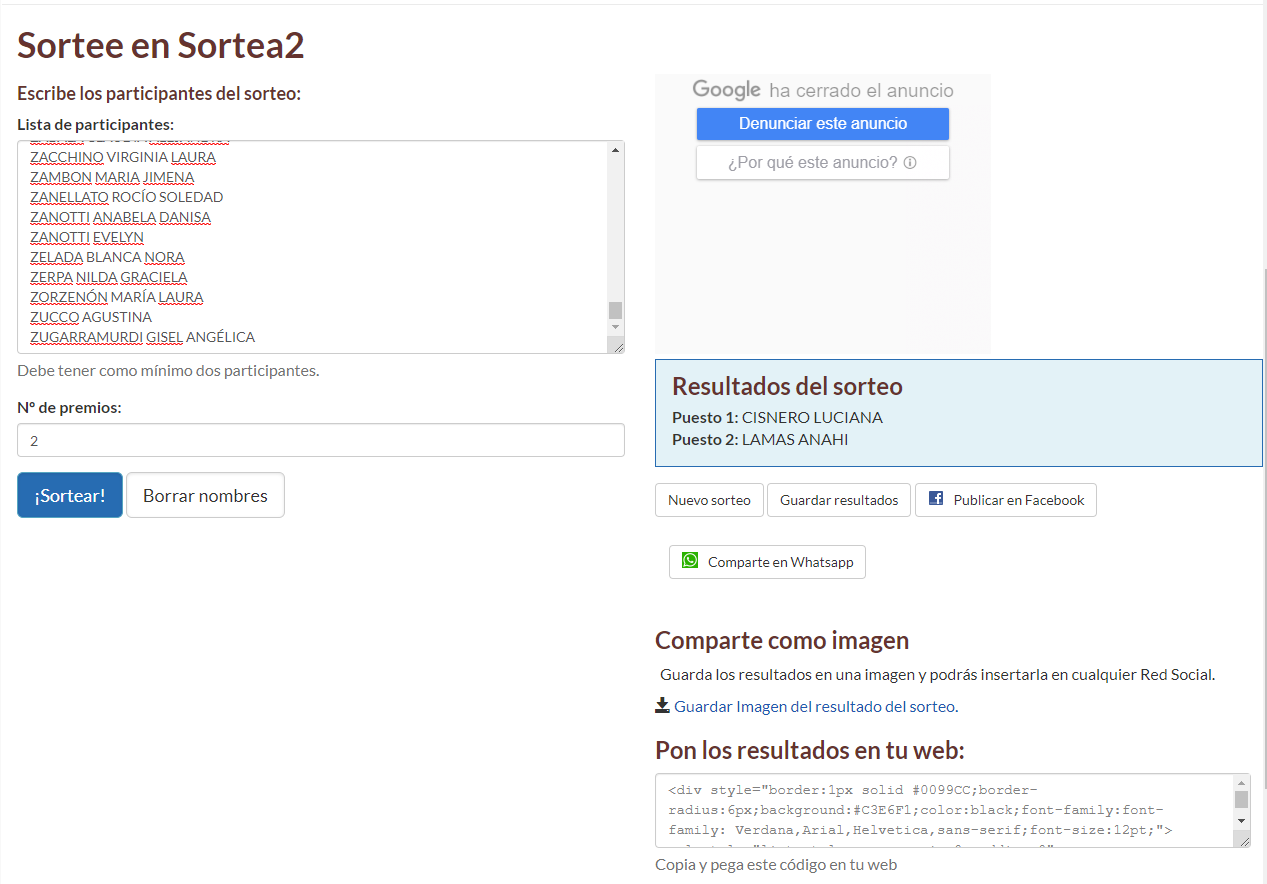Click the participants textarea resize handle
Image resolution: width=1267 pixels, height=884 pixels.
[617, 346]
